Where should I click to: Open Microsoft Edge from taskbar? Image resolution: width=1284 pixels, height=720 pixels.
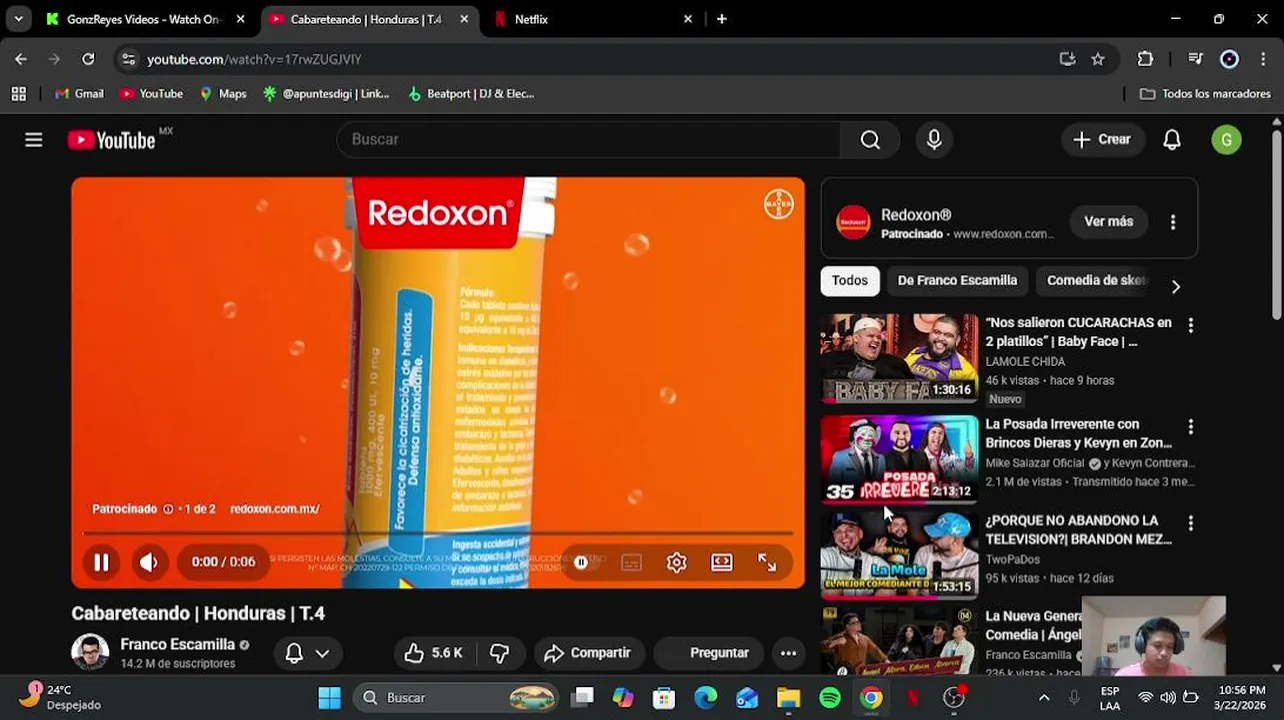click(x=706, y=698)
